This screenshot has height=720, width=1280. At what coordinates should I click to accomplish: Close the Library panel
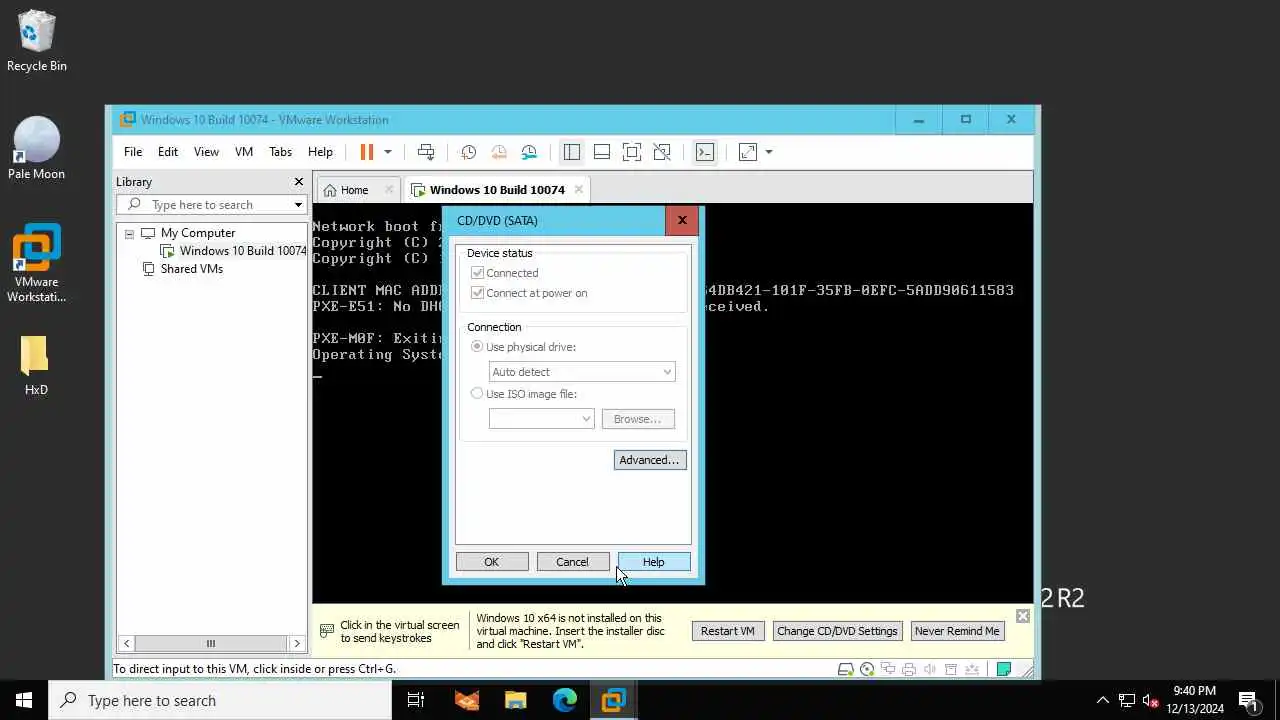click(x=298, y=182)
